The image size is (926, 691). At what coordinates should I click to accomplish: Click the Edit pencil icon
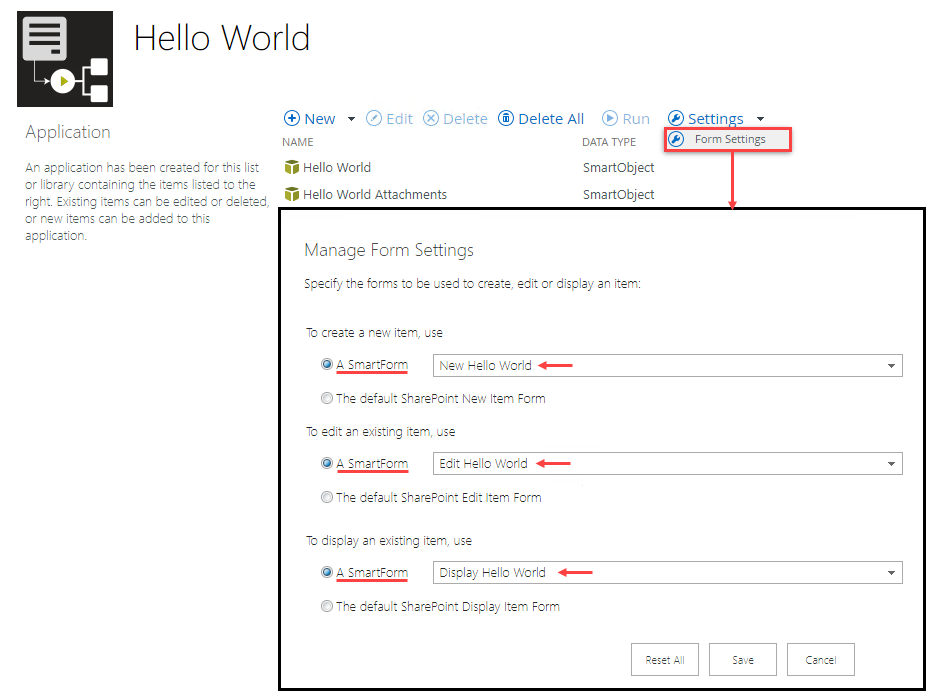pos(374,118)
